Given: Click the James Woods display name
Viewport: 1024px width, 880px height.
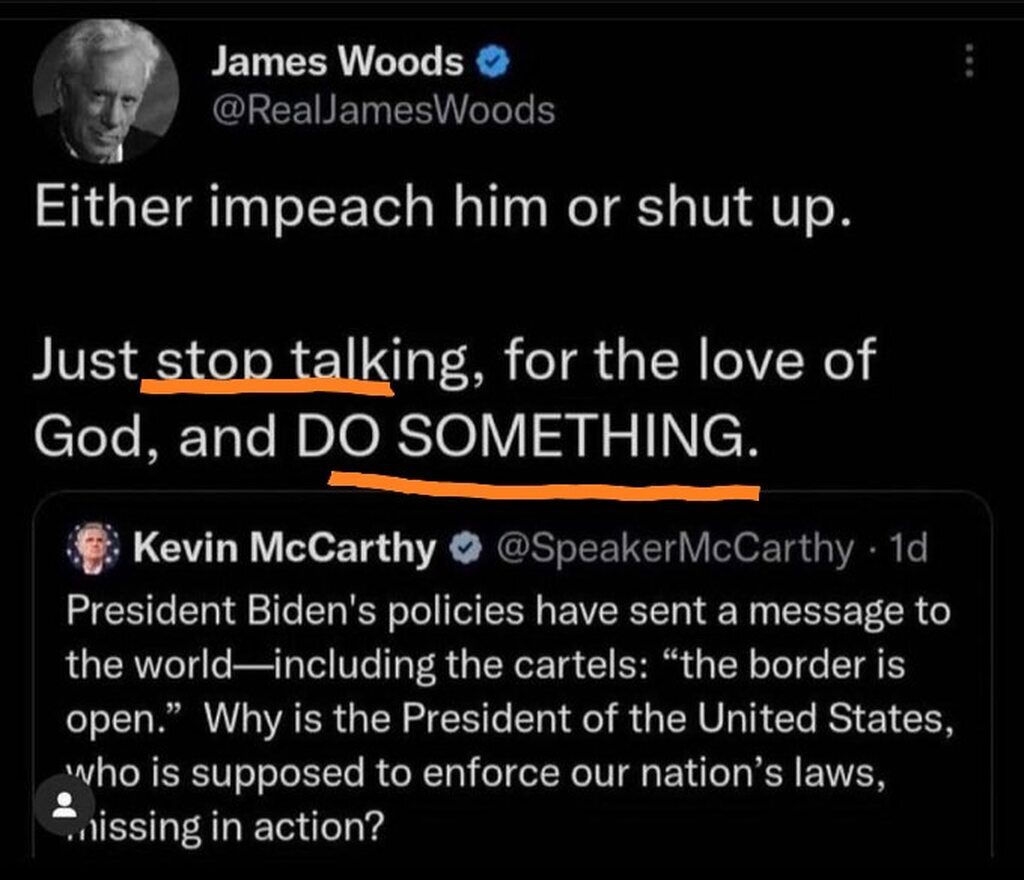Looking at the screenshot, I should (337, 61).
